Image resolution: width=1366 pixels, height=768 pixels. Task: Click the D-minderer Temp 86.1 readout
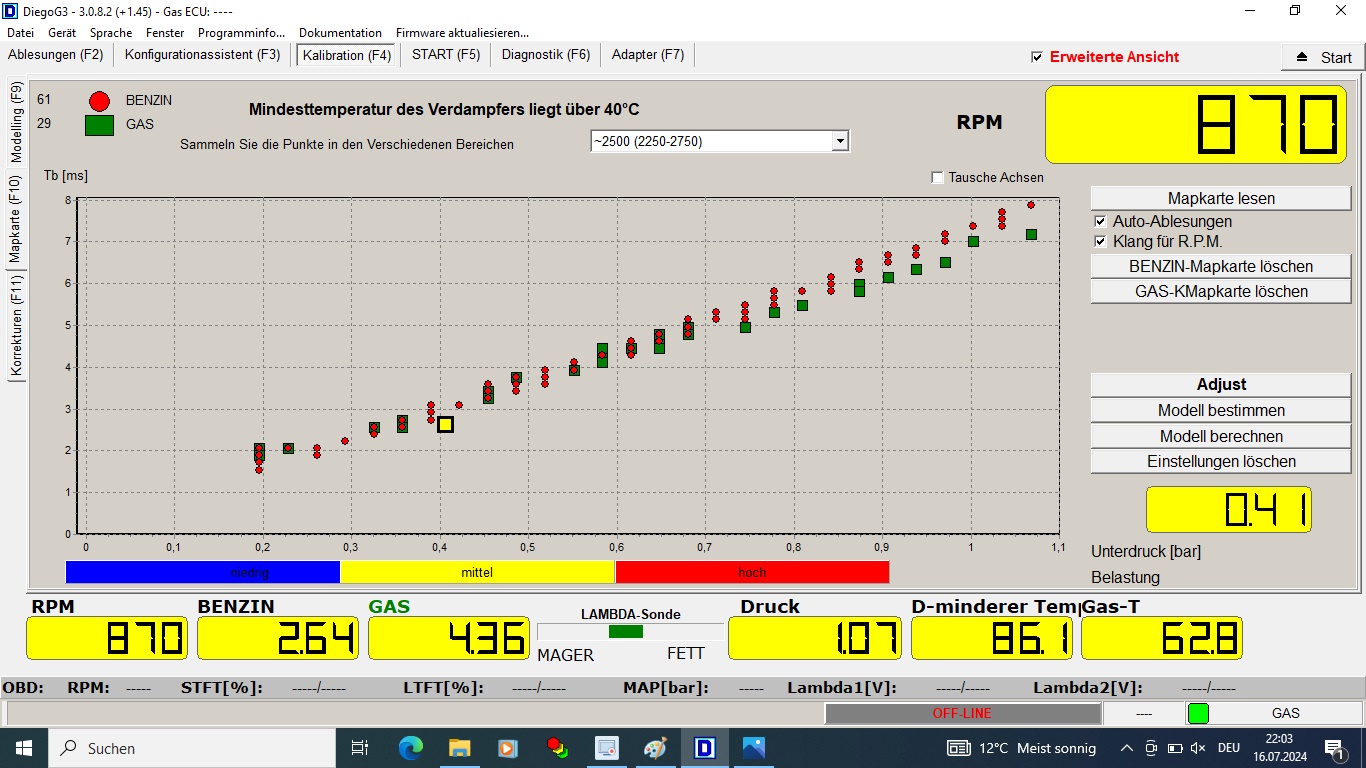click(991, 638)
